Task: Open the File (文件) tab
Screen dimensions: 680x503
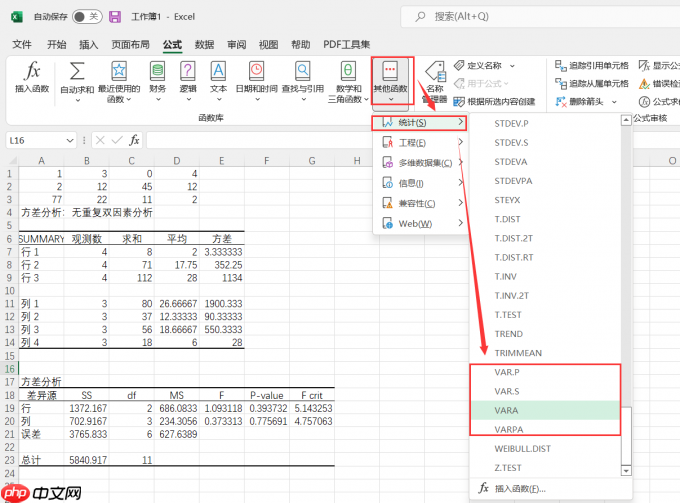Action: (x=22, y=44)
